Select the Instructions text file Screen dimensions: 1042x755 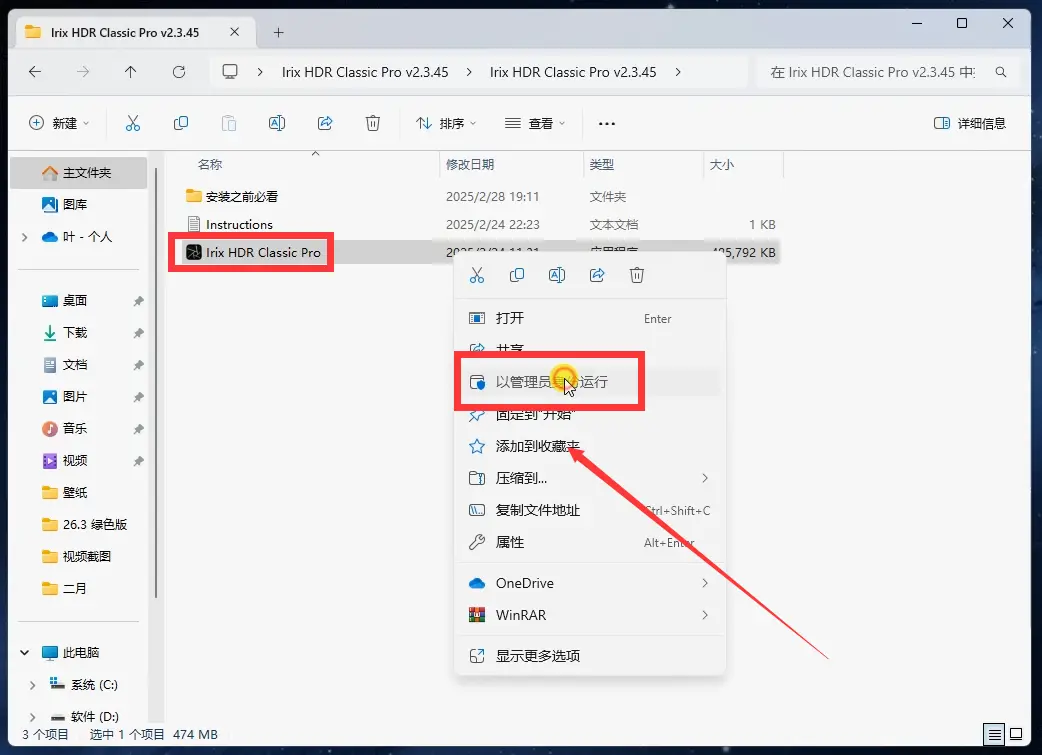[x=239, y=225]
